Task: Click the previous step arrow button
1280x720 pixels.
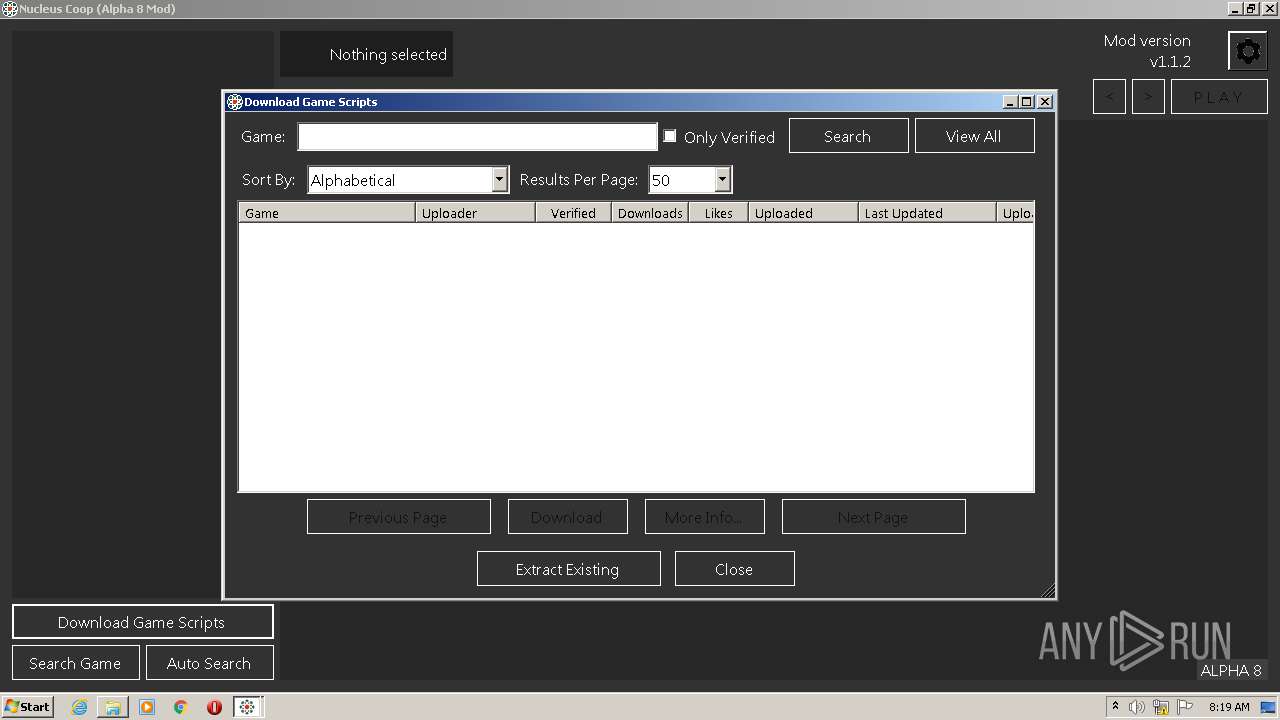Action: [x=1109, y=97]
